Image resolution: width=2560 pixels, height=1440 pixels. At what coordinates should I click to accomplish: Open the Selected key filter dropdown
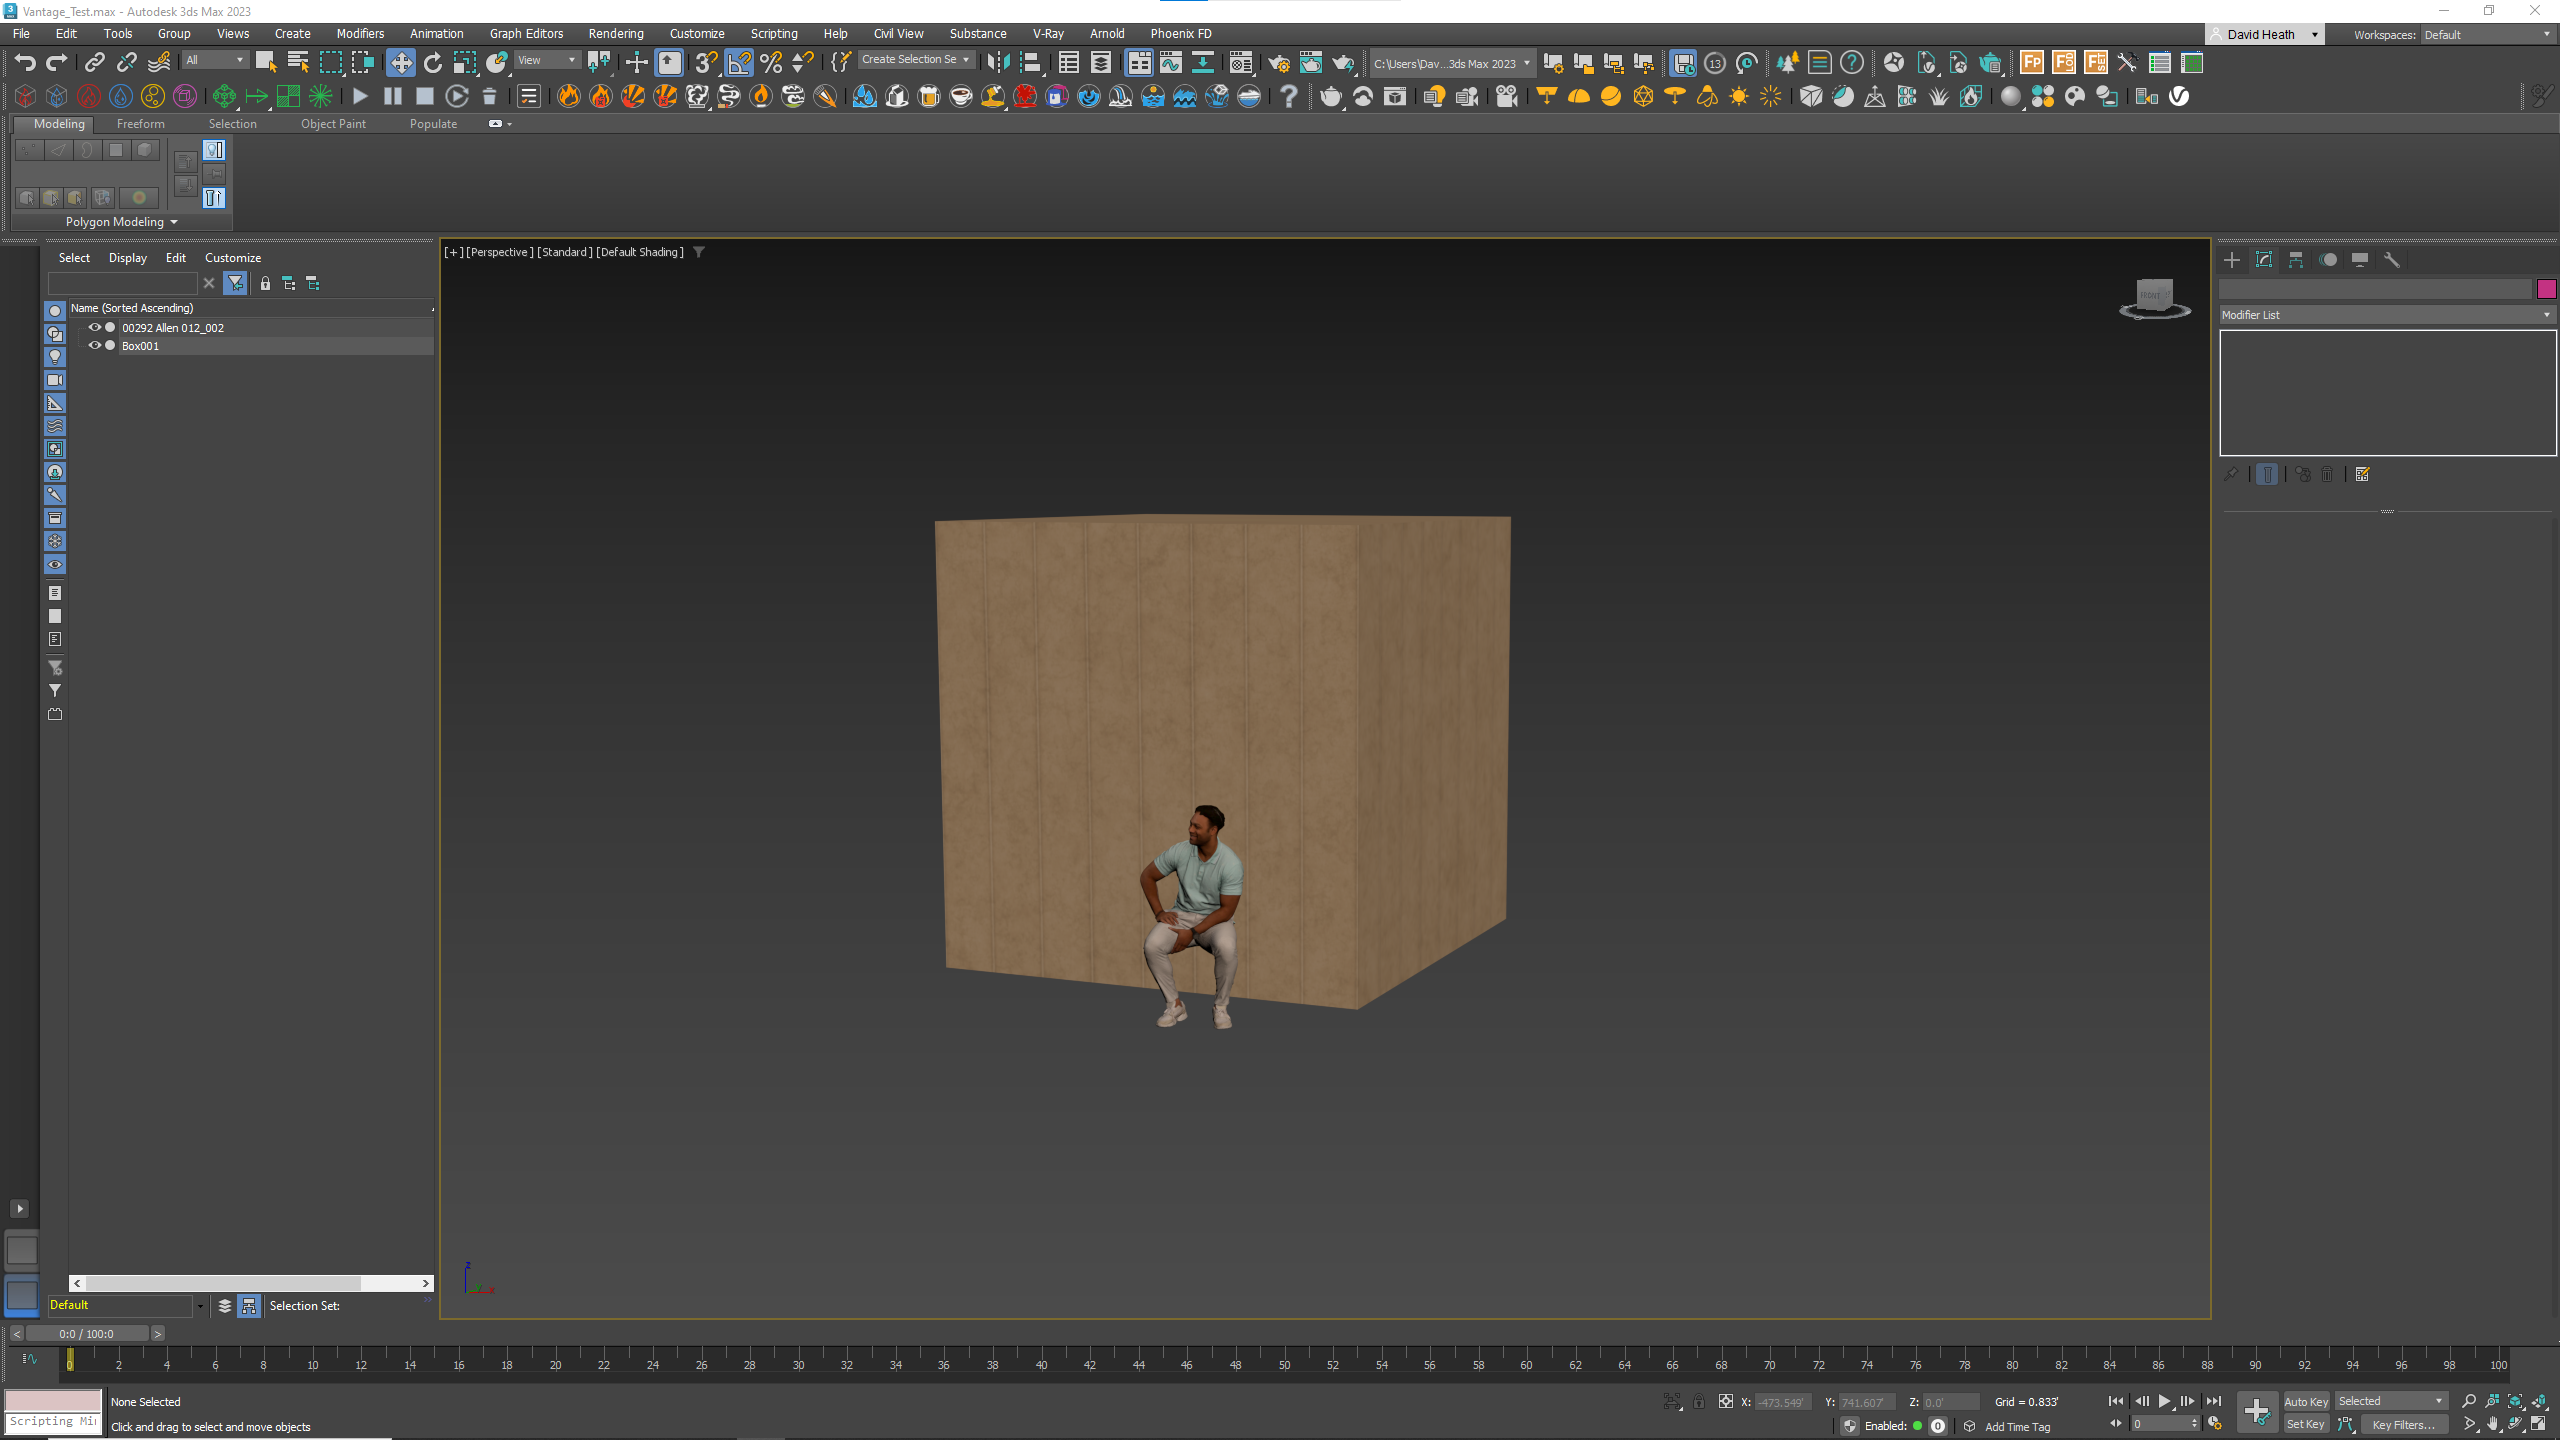[x=2390, y=1402]
